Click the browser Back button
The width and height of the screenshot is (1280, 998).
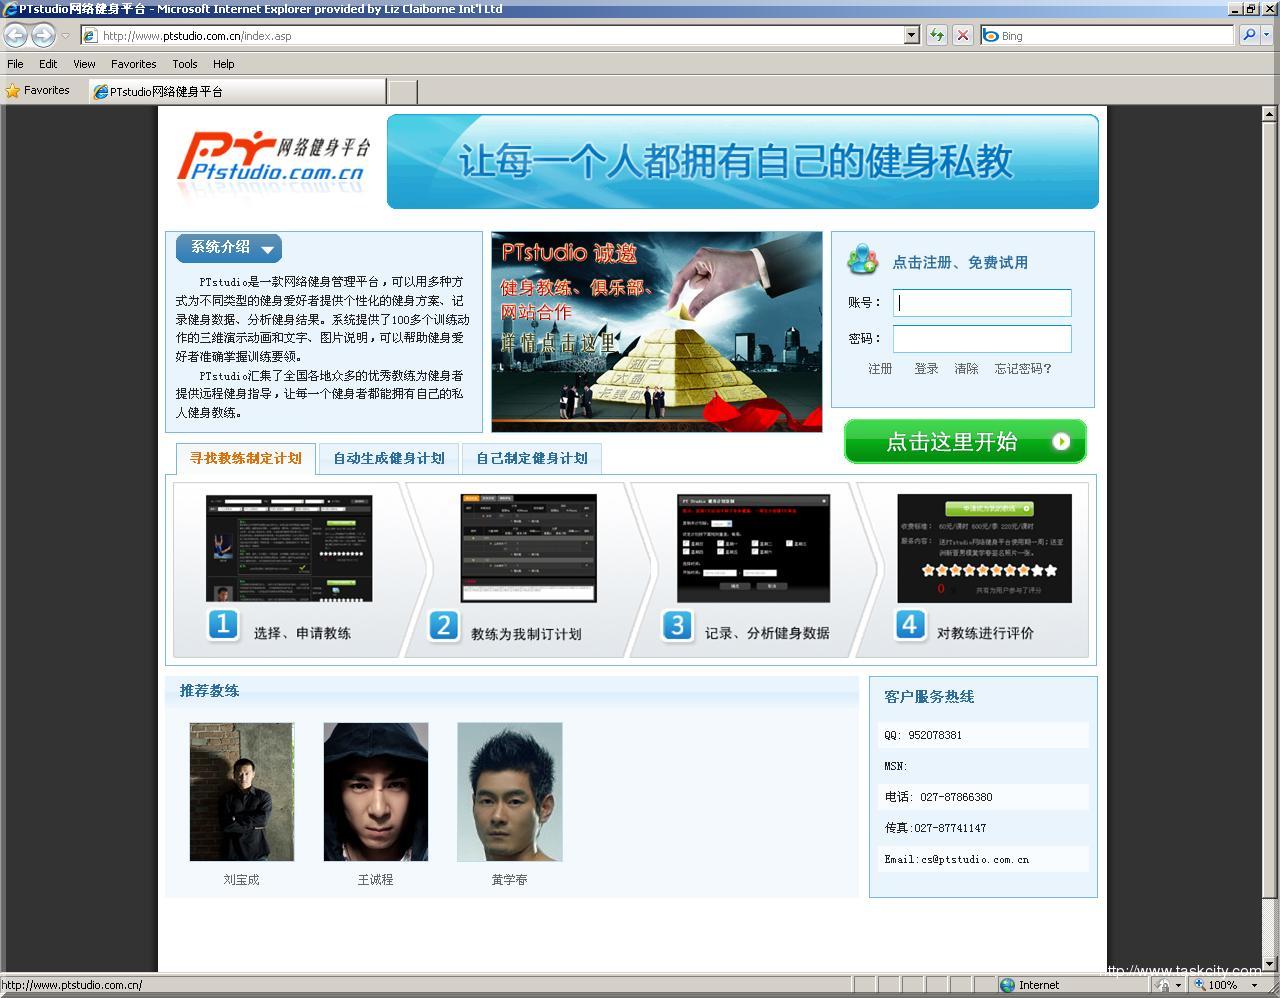[x=16, y=35]
